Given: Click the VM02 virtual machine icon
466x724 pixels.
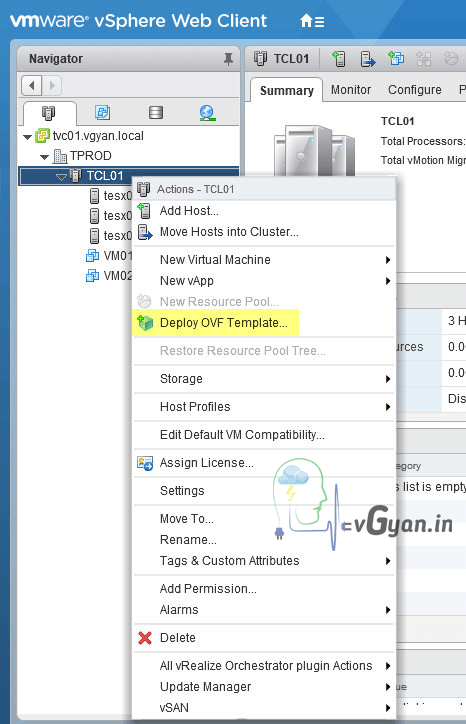Looking at the screenshot, I should 92,276.
